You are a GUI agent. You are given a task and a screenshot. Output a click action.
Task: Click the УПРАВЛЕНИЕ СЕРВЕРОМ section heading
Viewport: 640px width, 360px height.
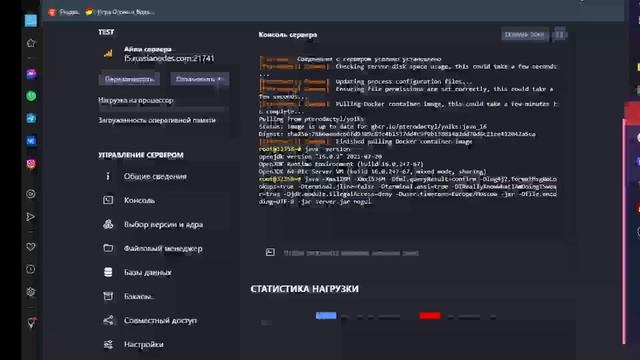[x=141, y=155]
